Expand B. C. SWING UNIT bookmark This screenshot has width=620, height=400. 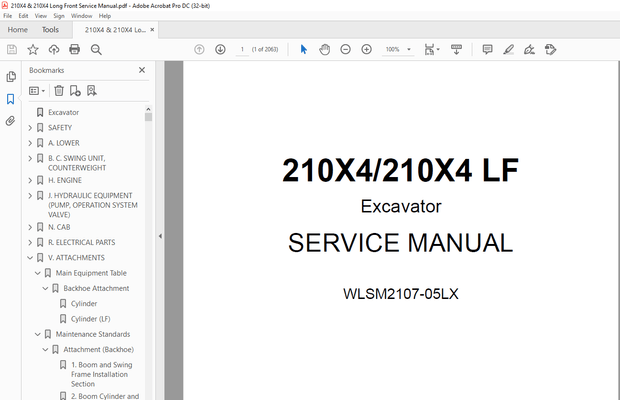30,158
